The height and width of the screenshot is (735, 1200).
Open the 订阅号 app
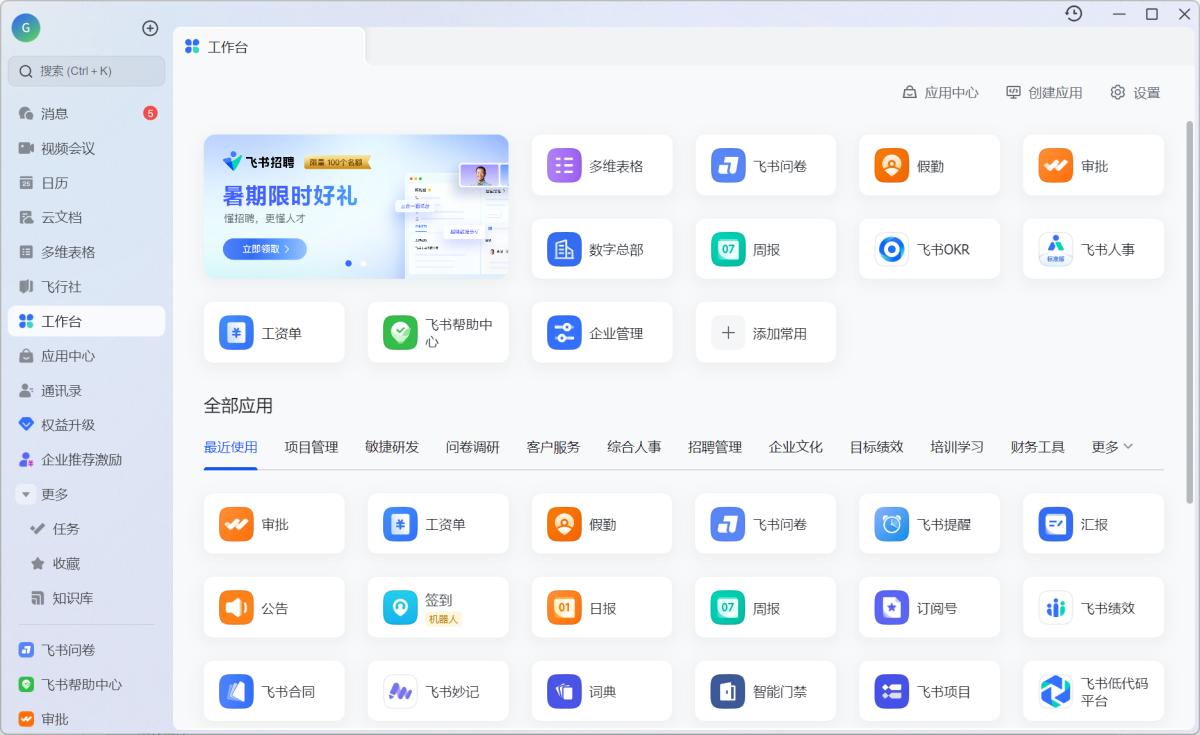tap(929, 607)
